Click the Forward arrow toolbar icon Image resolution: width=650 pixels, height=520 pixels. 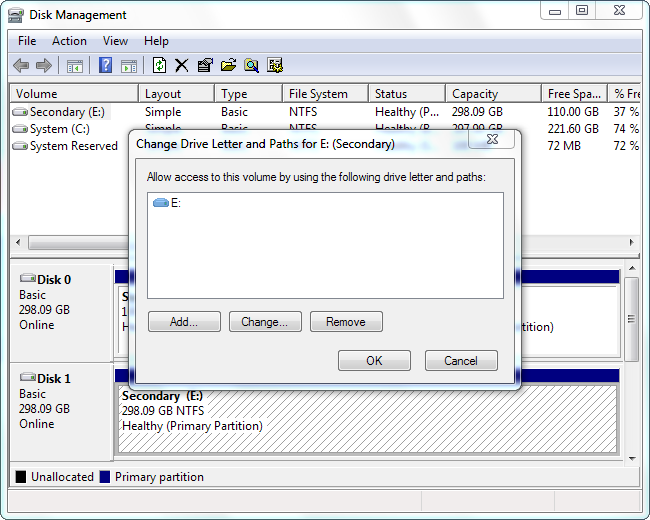44,66
